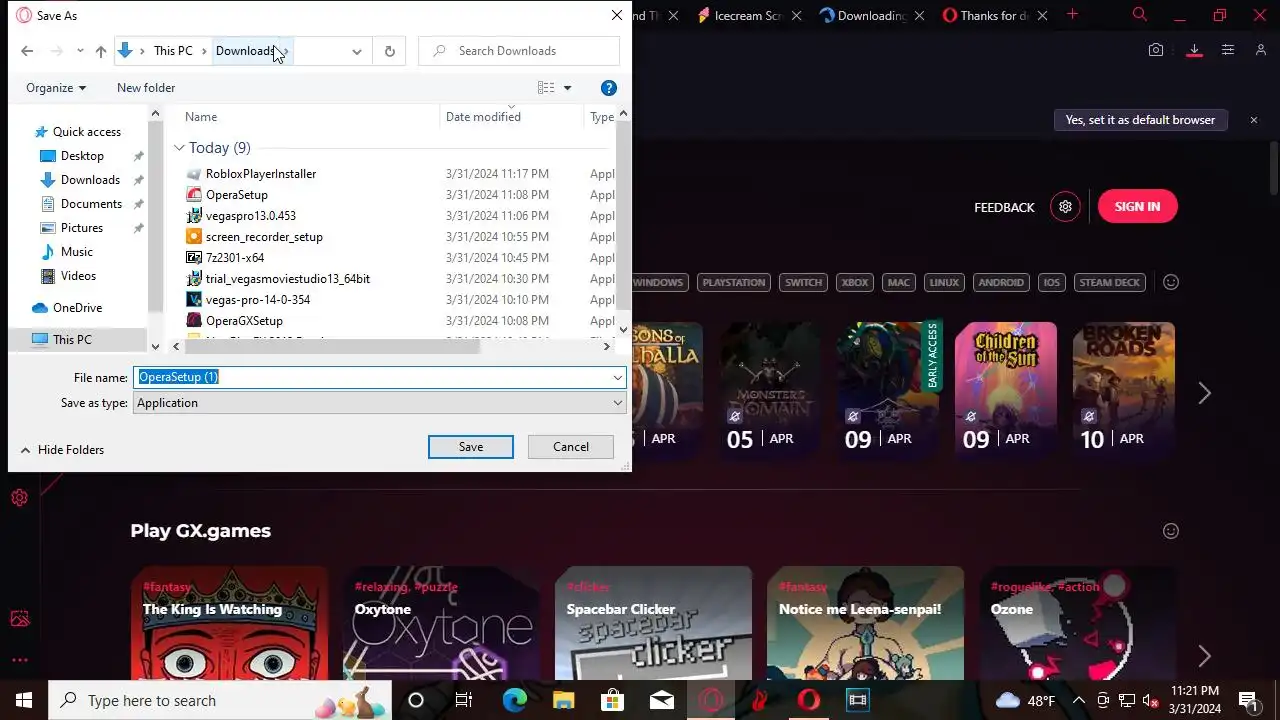This screenshot has height=720, width=1280.
Task: Click the Search Downloads field
Action: [519, 51]
